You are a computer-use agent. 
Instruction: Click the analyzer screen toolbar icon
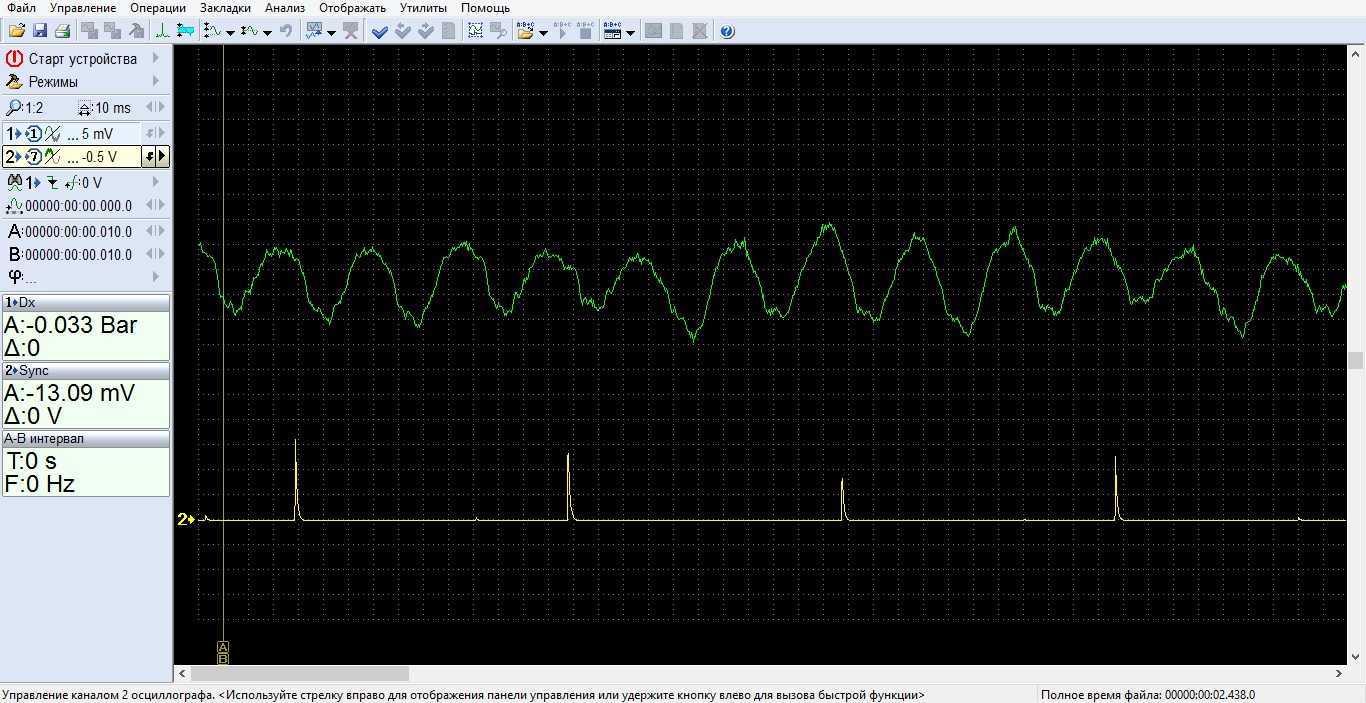coord(314,31)
